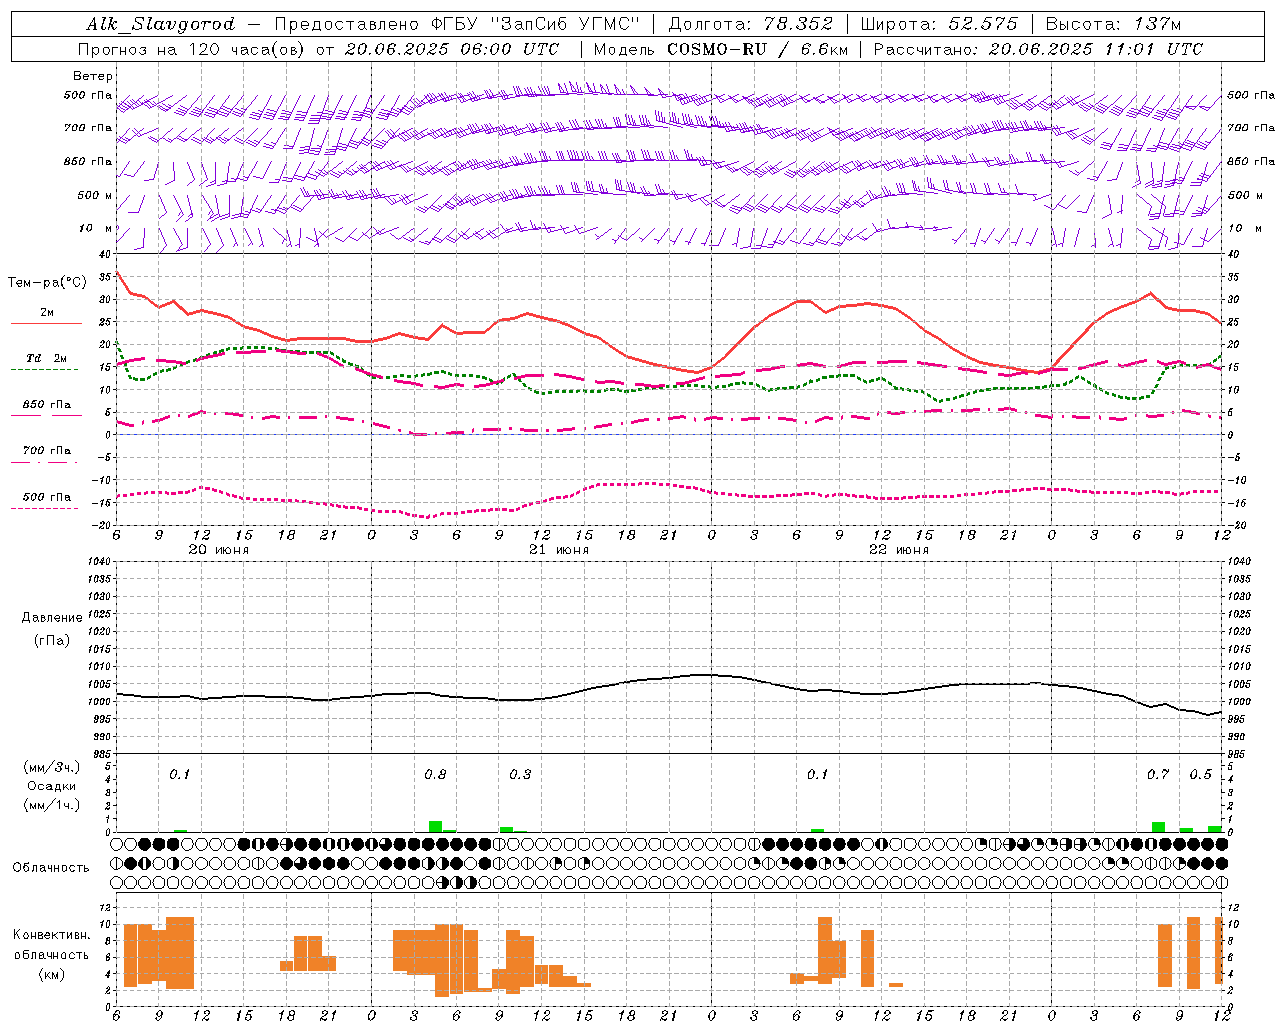Click the green precipitation bar below 0.7

[x=1158, y=827]
